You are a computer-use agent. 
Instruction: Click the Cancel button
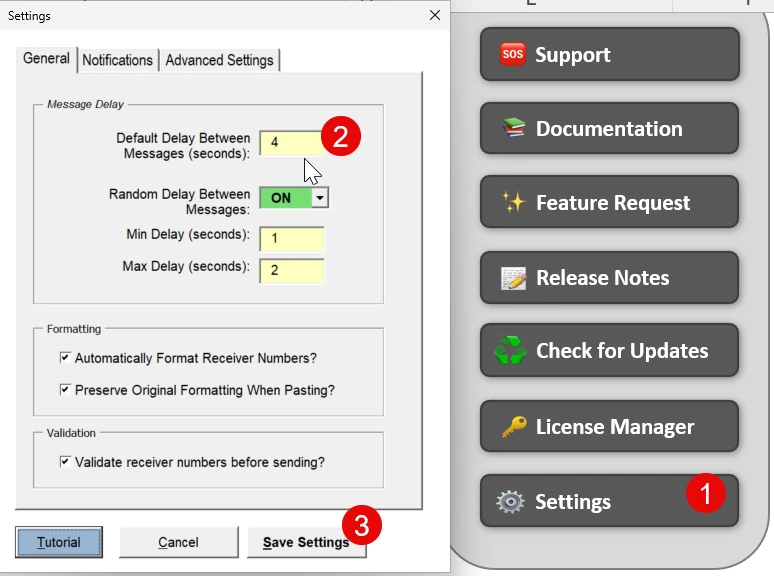[178, 542]
